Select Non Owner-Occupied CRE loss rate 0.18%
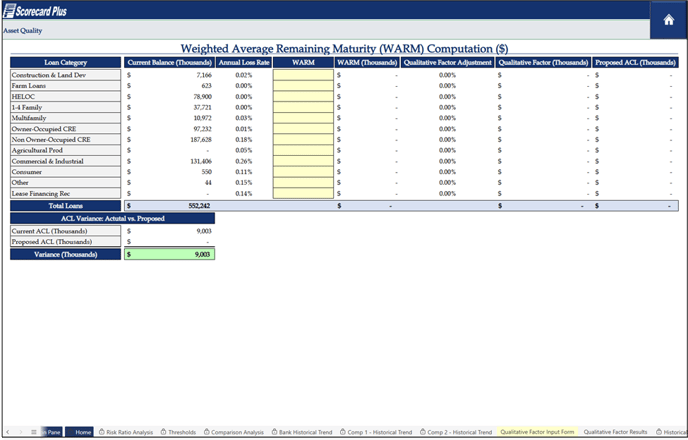 point(244,140)
